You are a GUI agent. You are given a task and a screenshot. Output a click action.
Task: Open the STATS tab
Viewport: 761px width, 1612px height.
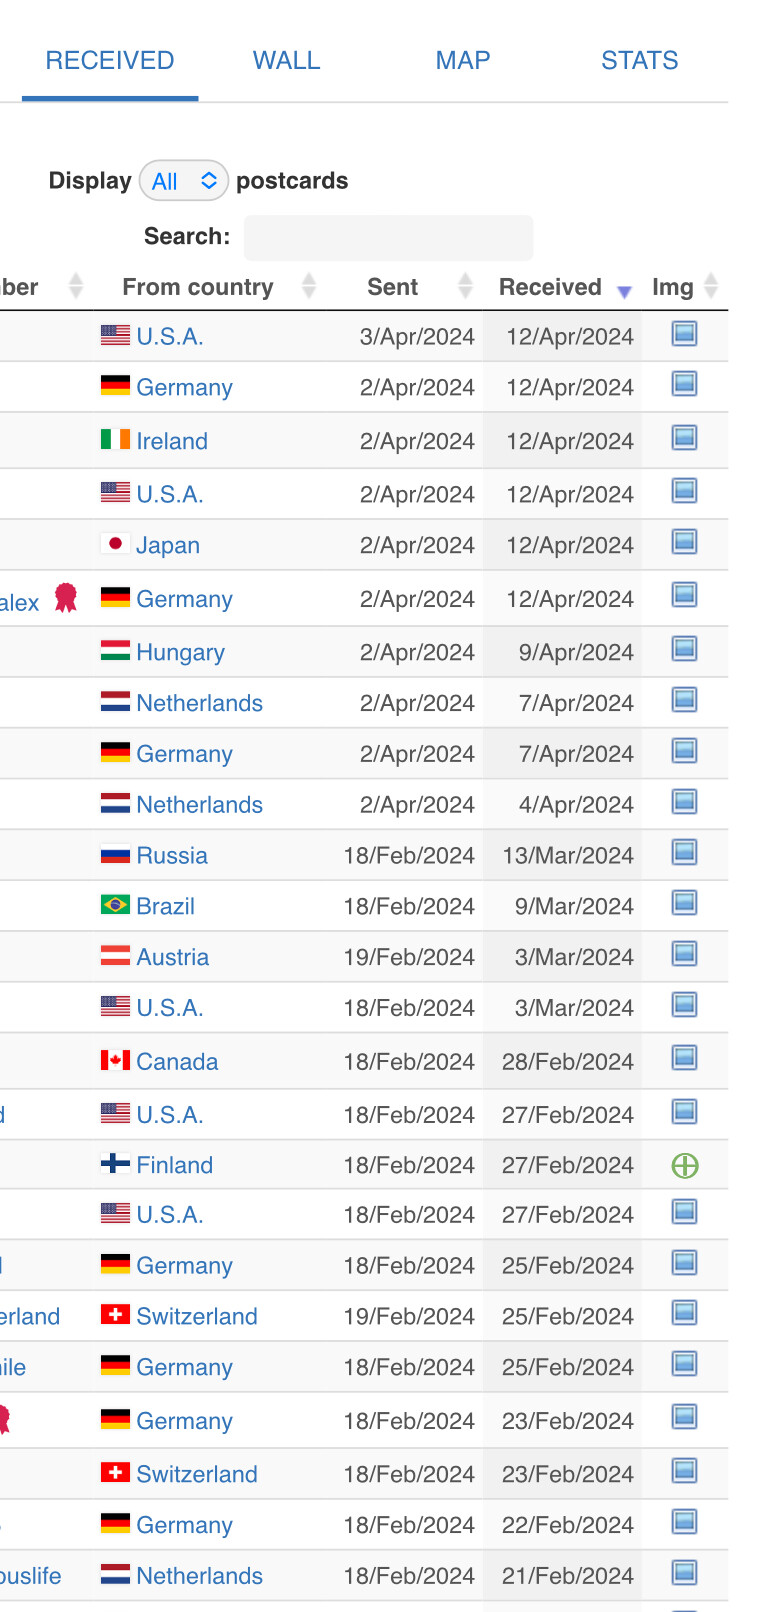point(640,61)
